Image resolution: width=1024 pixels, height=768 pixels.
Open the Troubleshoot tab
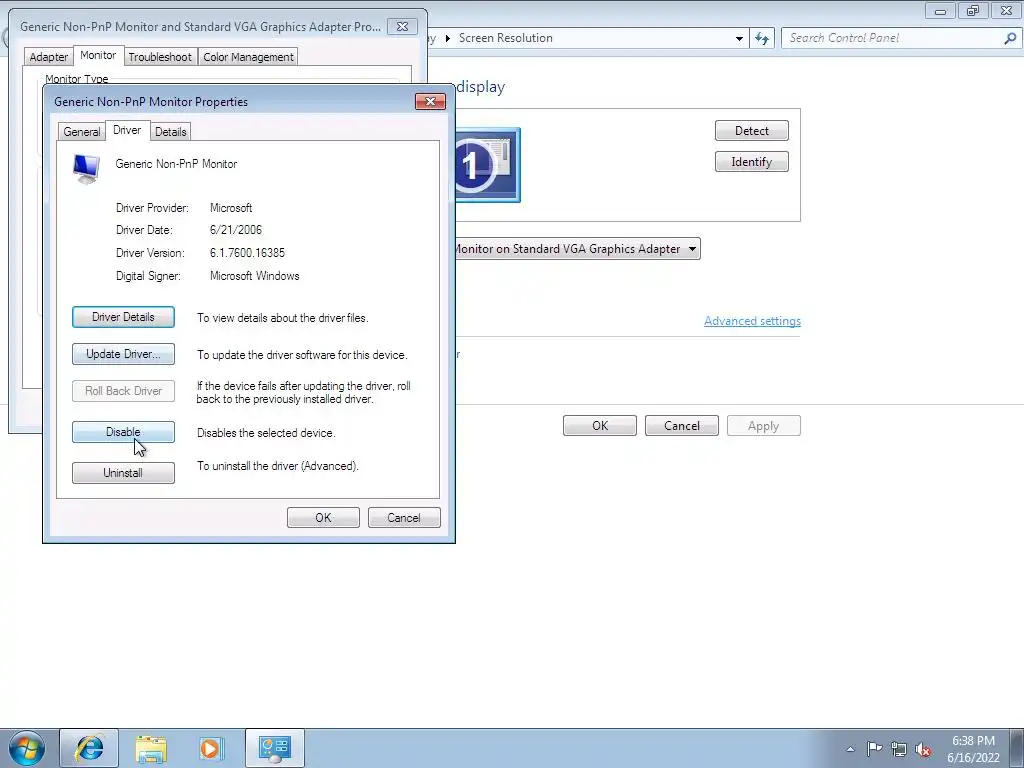pos(160,57)
